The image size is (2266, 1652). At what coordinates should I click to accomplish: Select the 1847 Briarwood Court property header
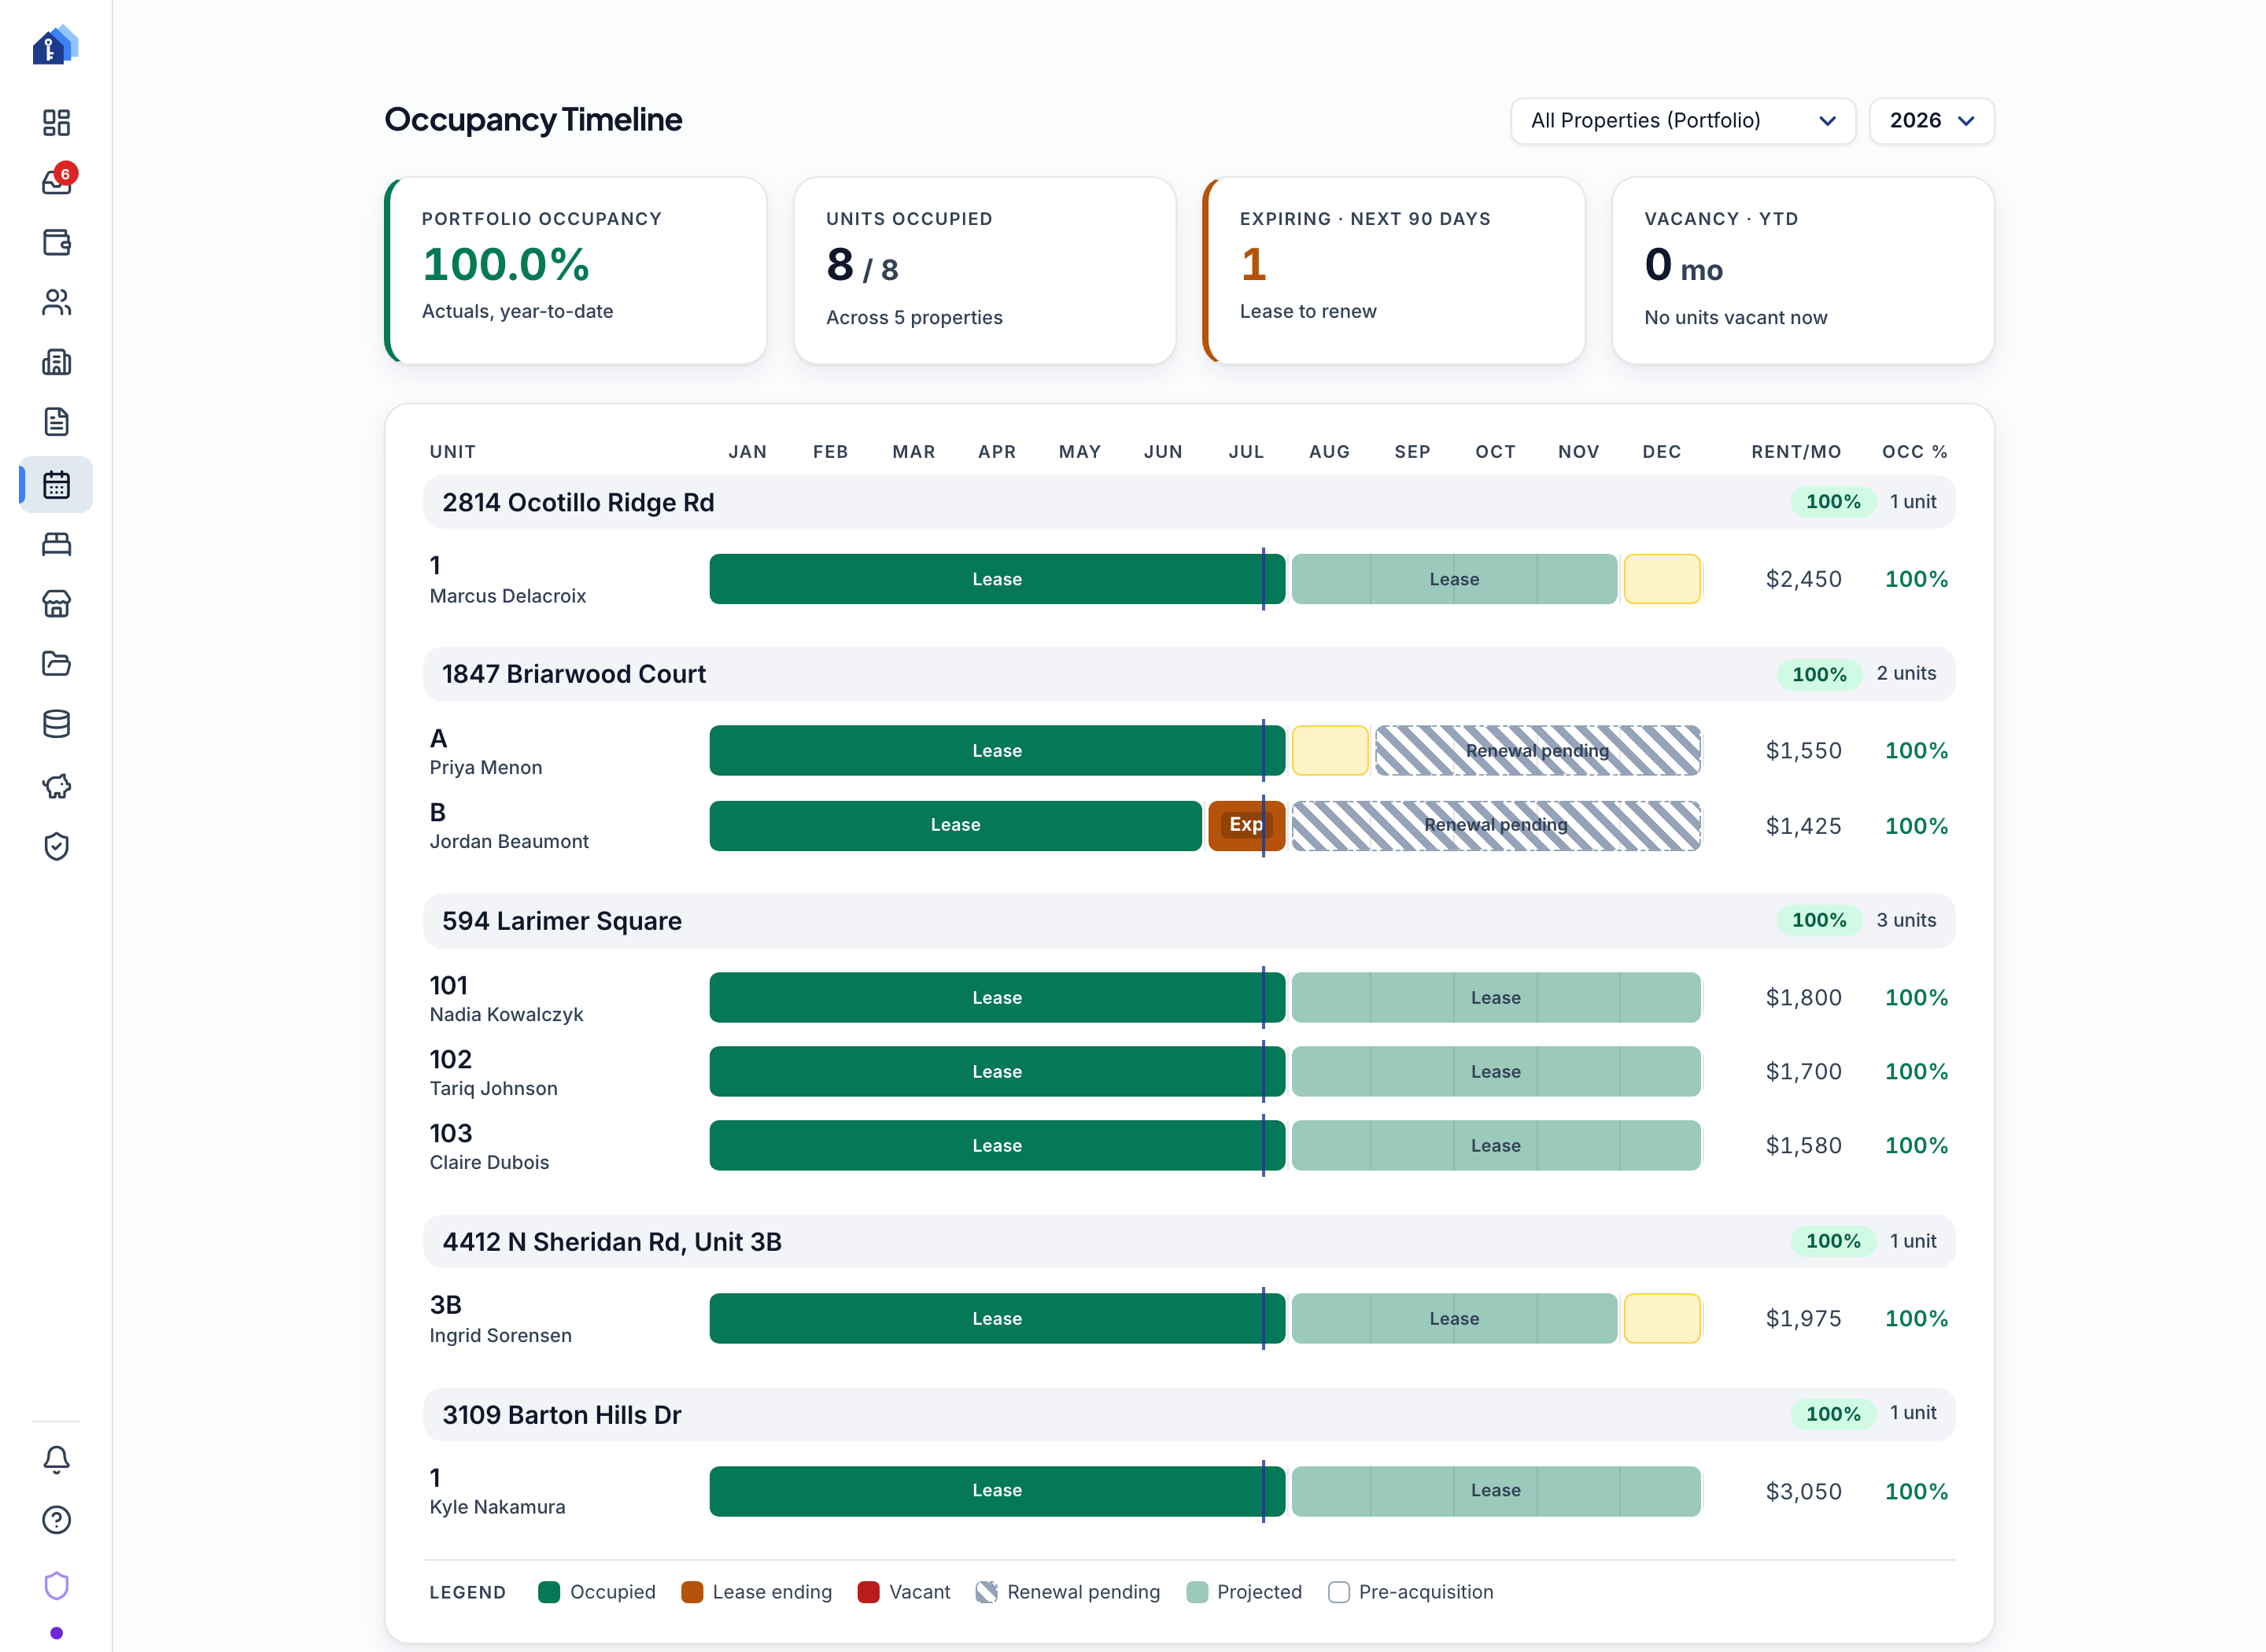tap(1189, 674)
